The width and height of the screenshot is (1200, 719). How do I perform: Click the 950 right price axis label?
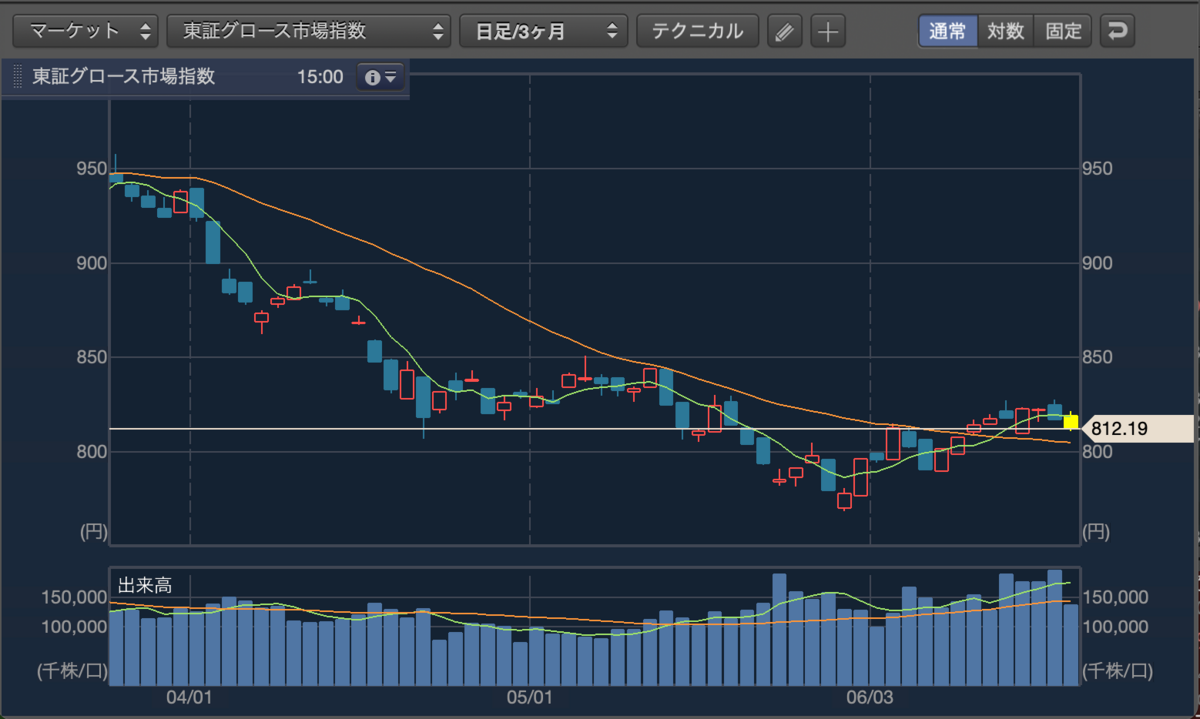(x=1098, y=168)
